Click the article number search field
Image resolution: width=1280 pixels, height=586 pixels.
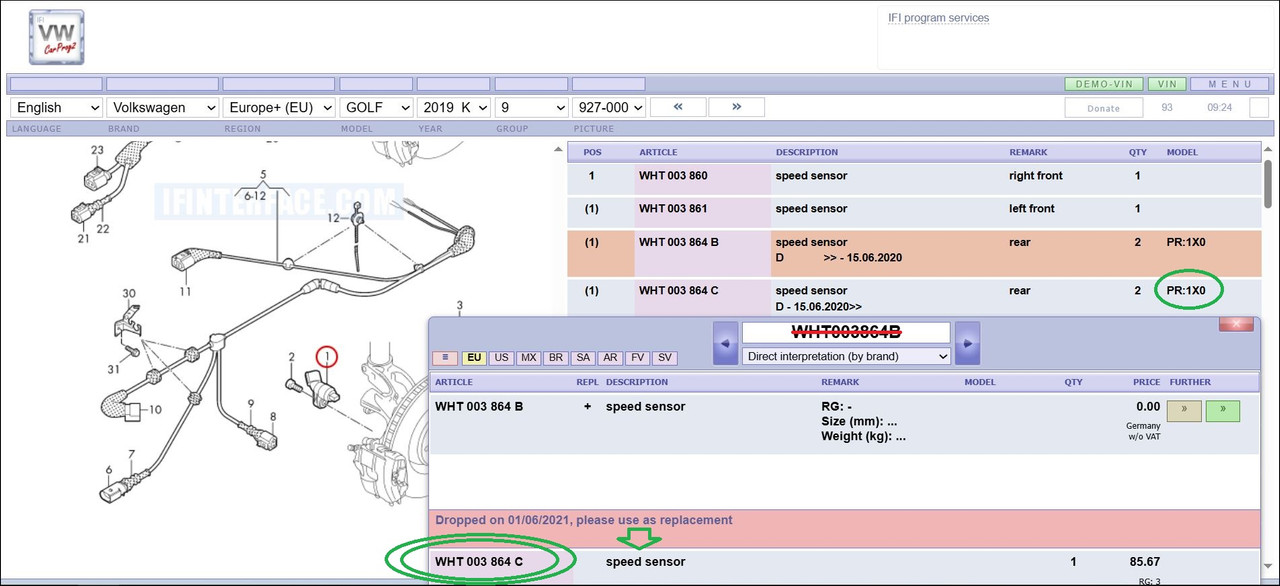pos(846,332)
